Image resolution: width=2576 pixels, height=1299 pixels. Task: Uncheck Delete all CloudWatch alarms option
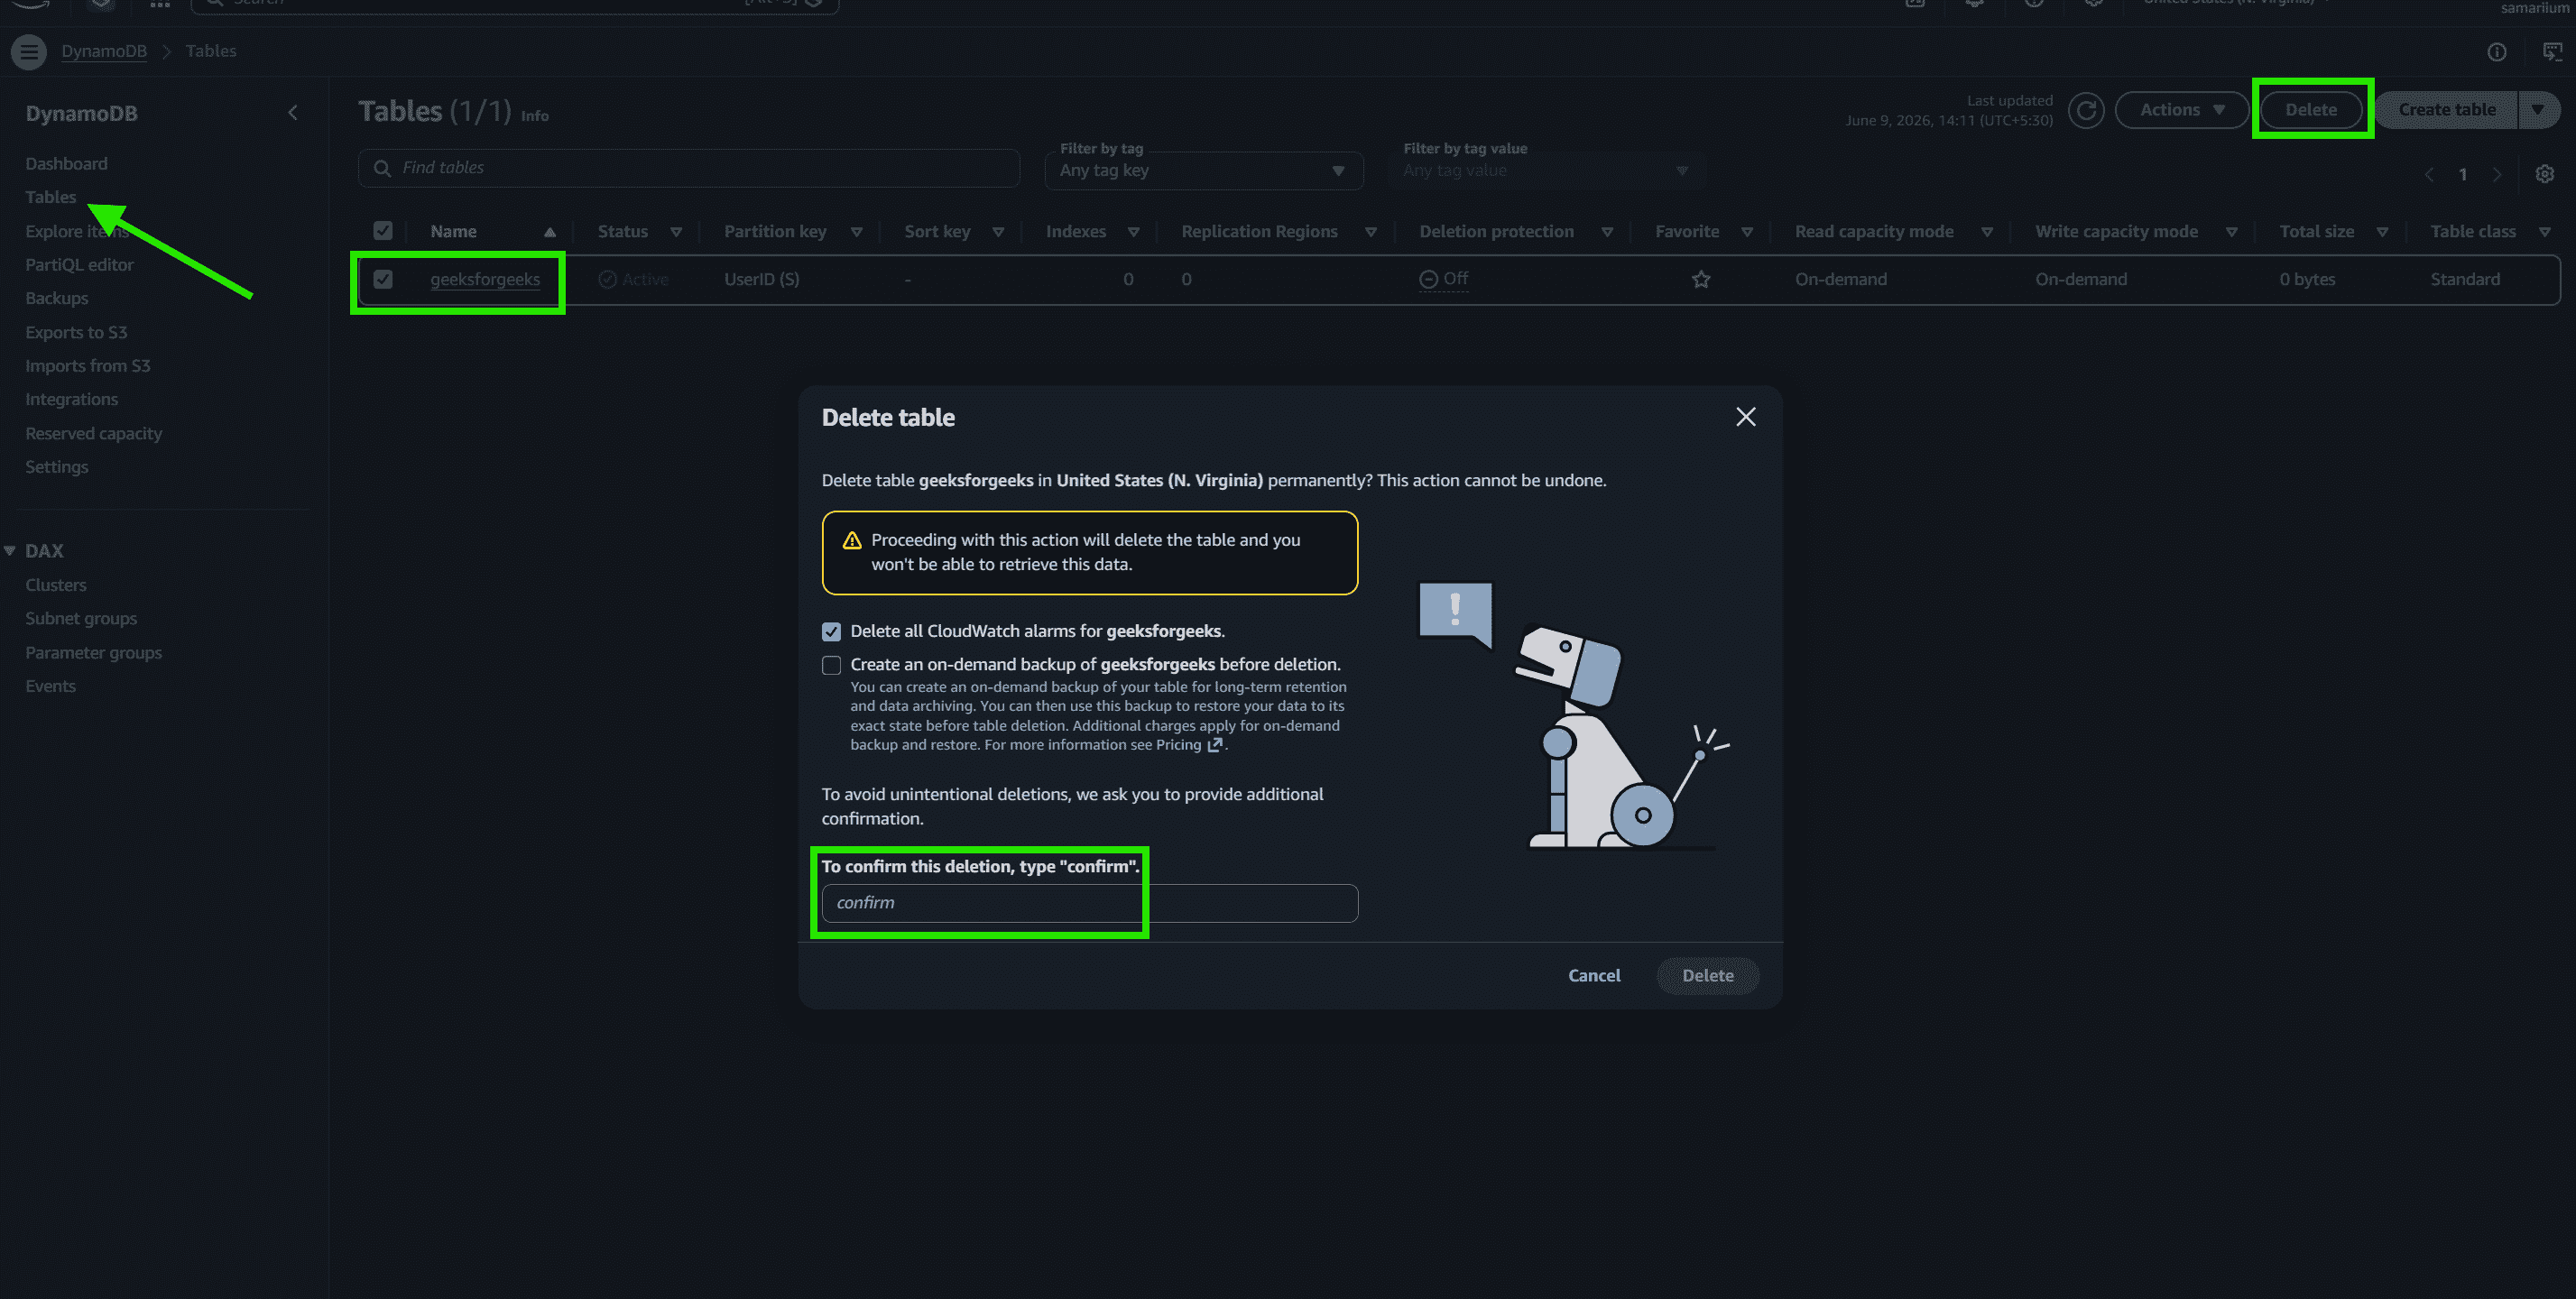point(831,632)
